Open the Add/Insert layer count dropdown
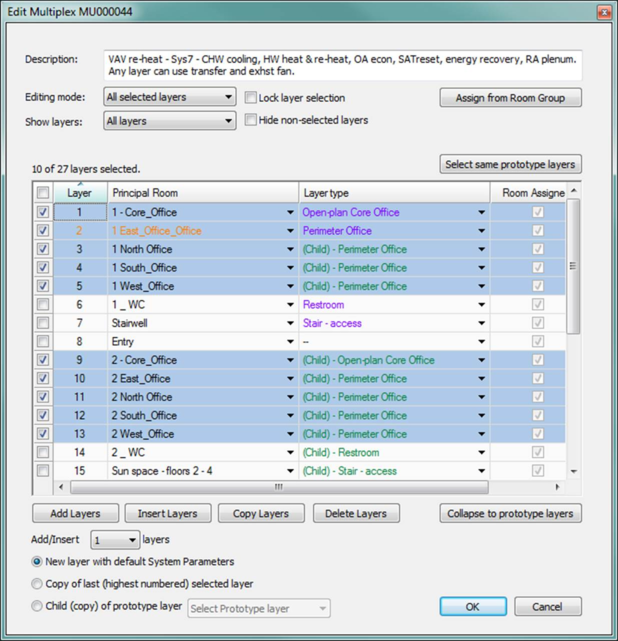 (x=114, y=540)
